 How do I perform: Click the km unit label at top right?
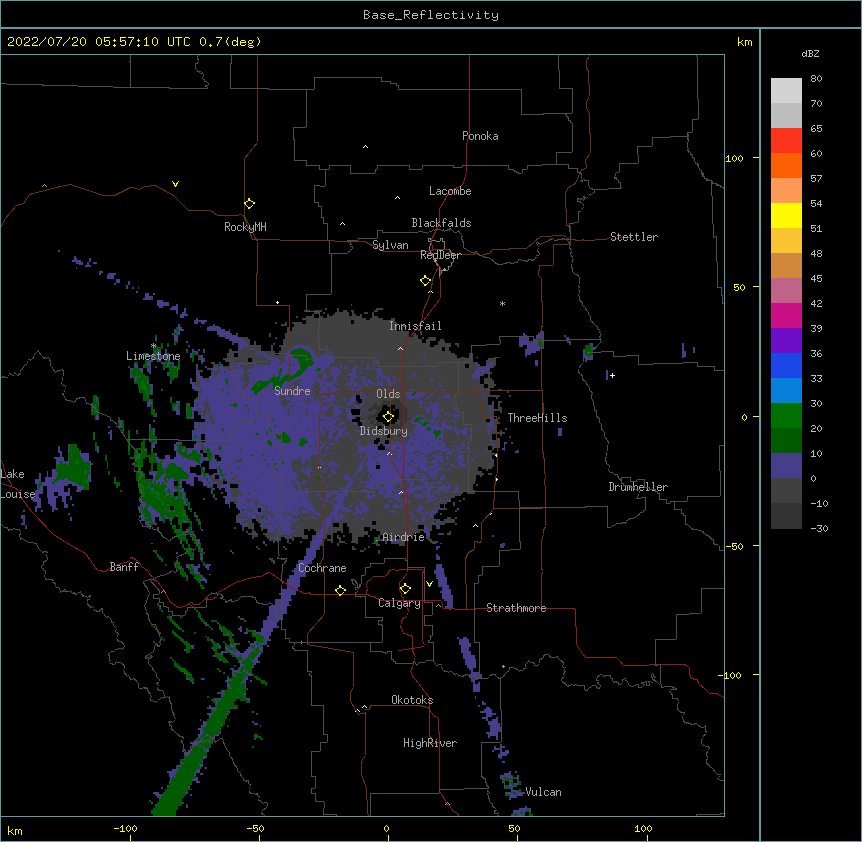[x=744, y=42]
